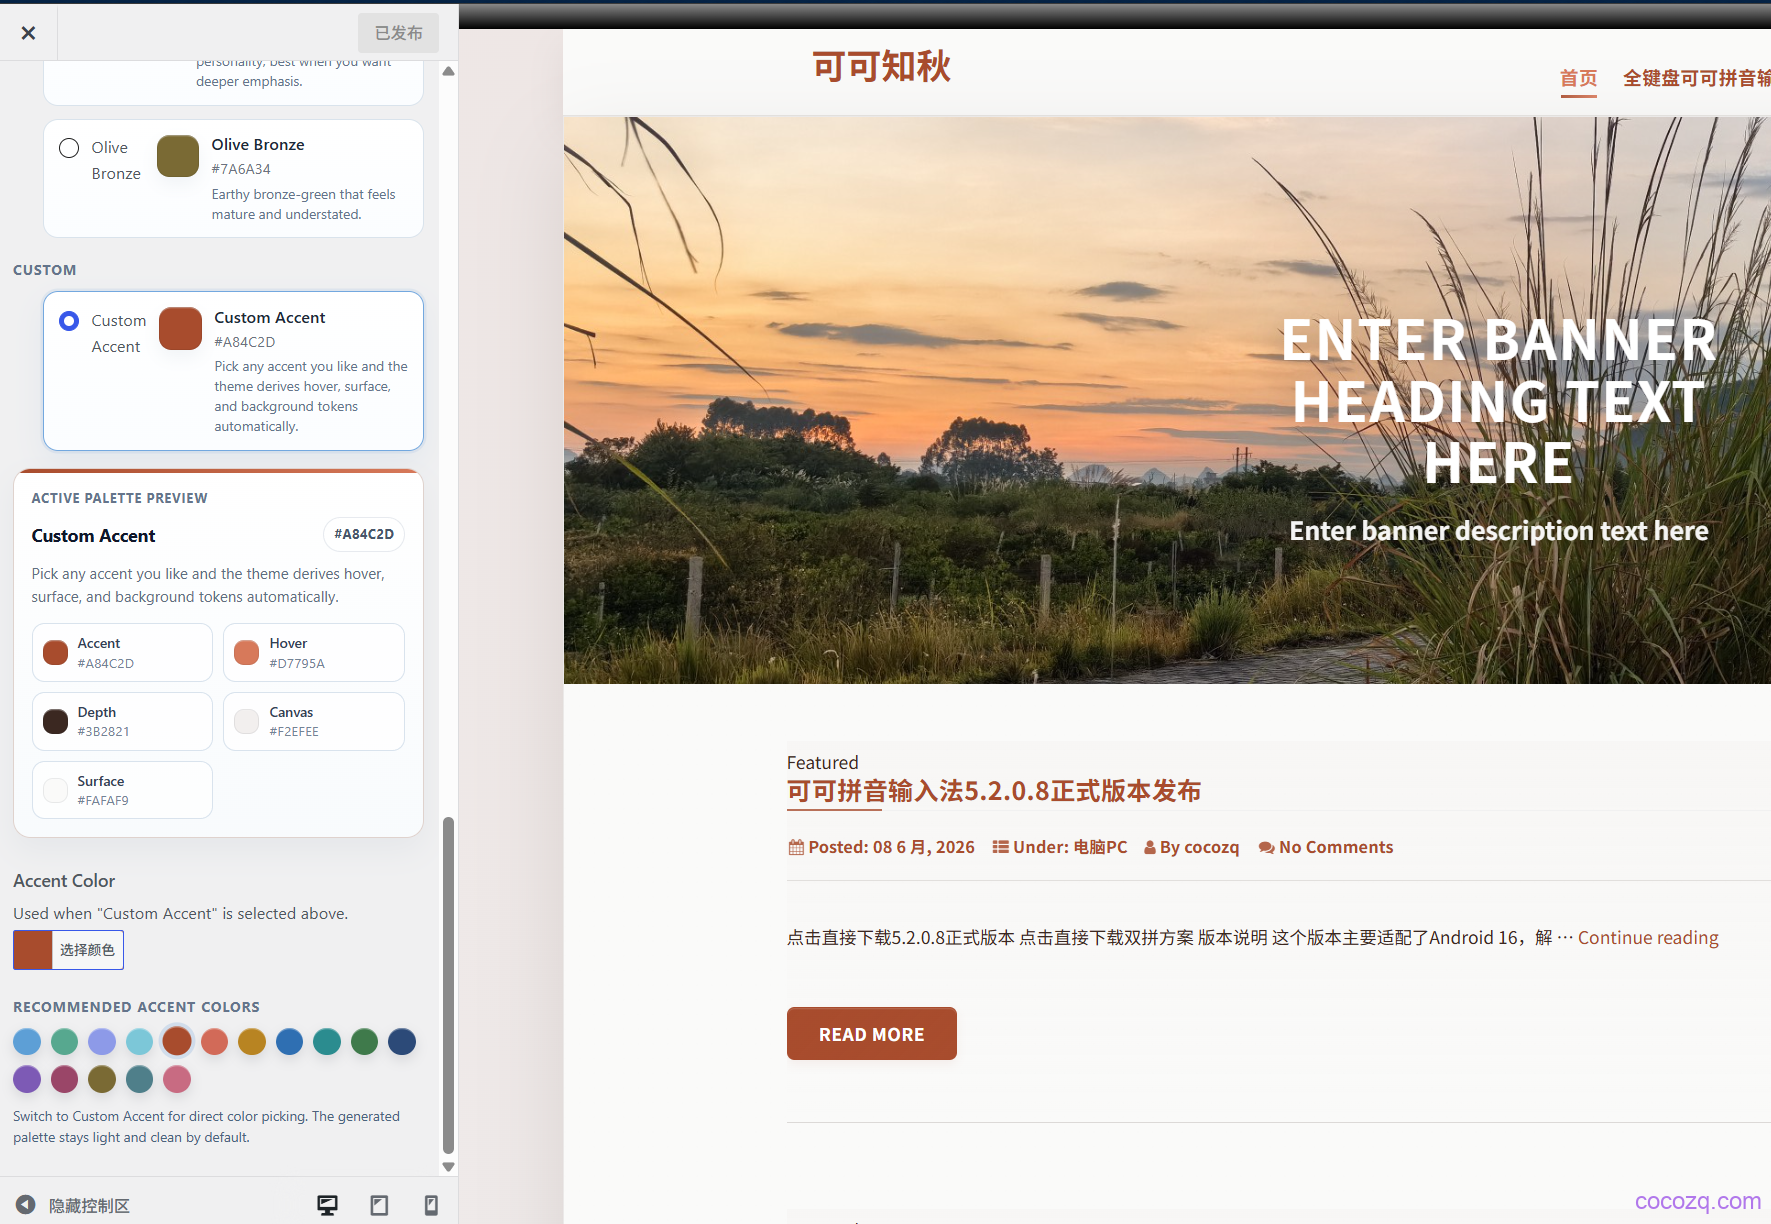This screenshot has width=1771, height=1224.
Task: Click the accent color preview box beside 选择颜色
Action: pyautogui.click(x=32, y=950)
